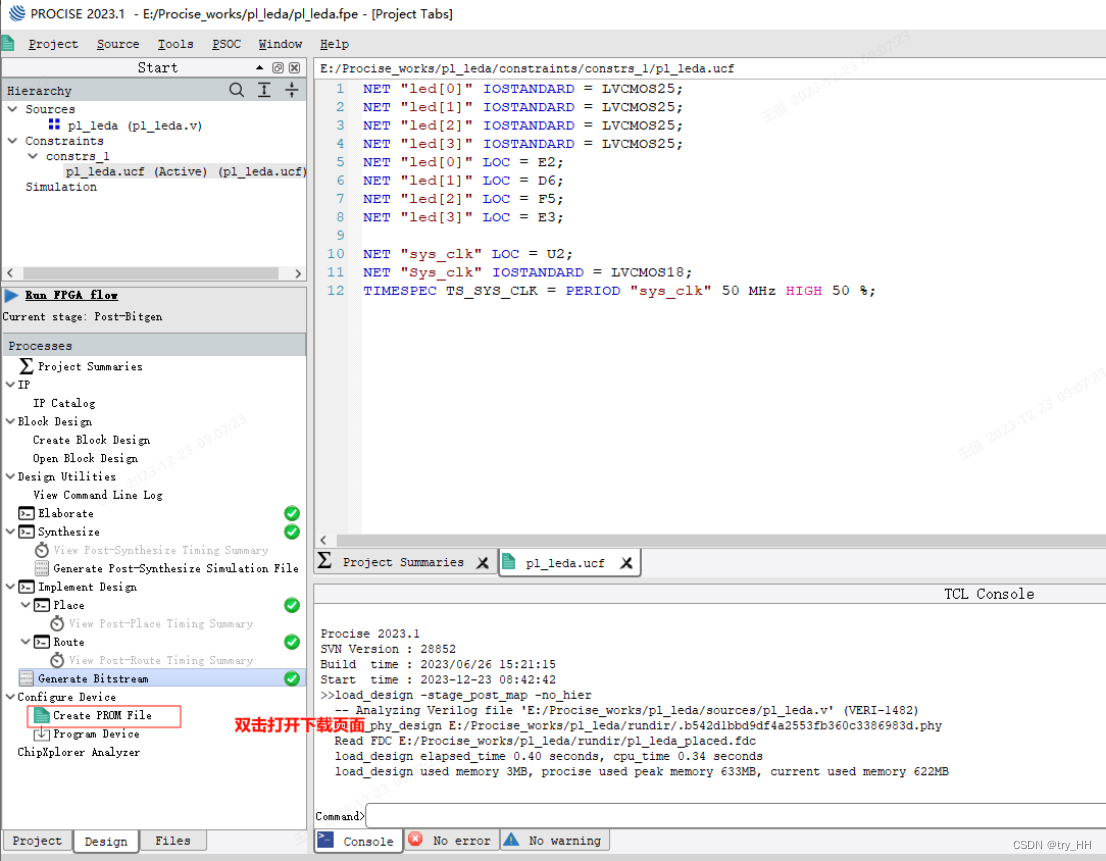Image resolution: width=1106 pixels, height=861 pixels.
Task: Click the Program Device download icon
Action: point(42,733)
